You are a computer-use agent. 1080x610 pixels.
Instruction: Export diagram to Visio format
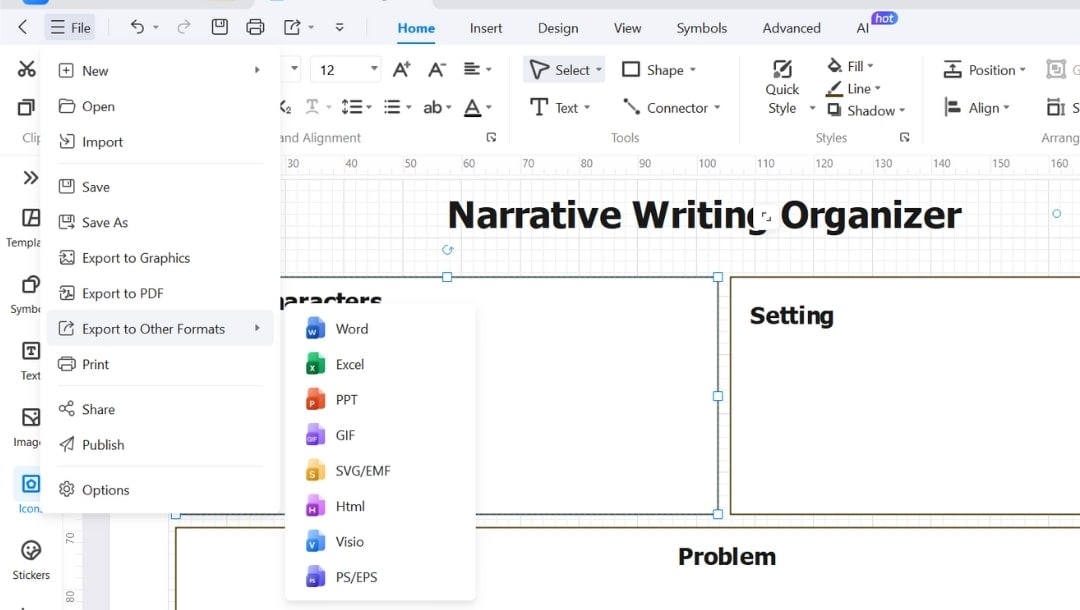(x=380, y=541)
